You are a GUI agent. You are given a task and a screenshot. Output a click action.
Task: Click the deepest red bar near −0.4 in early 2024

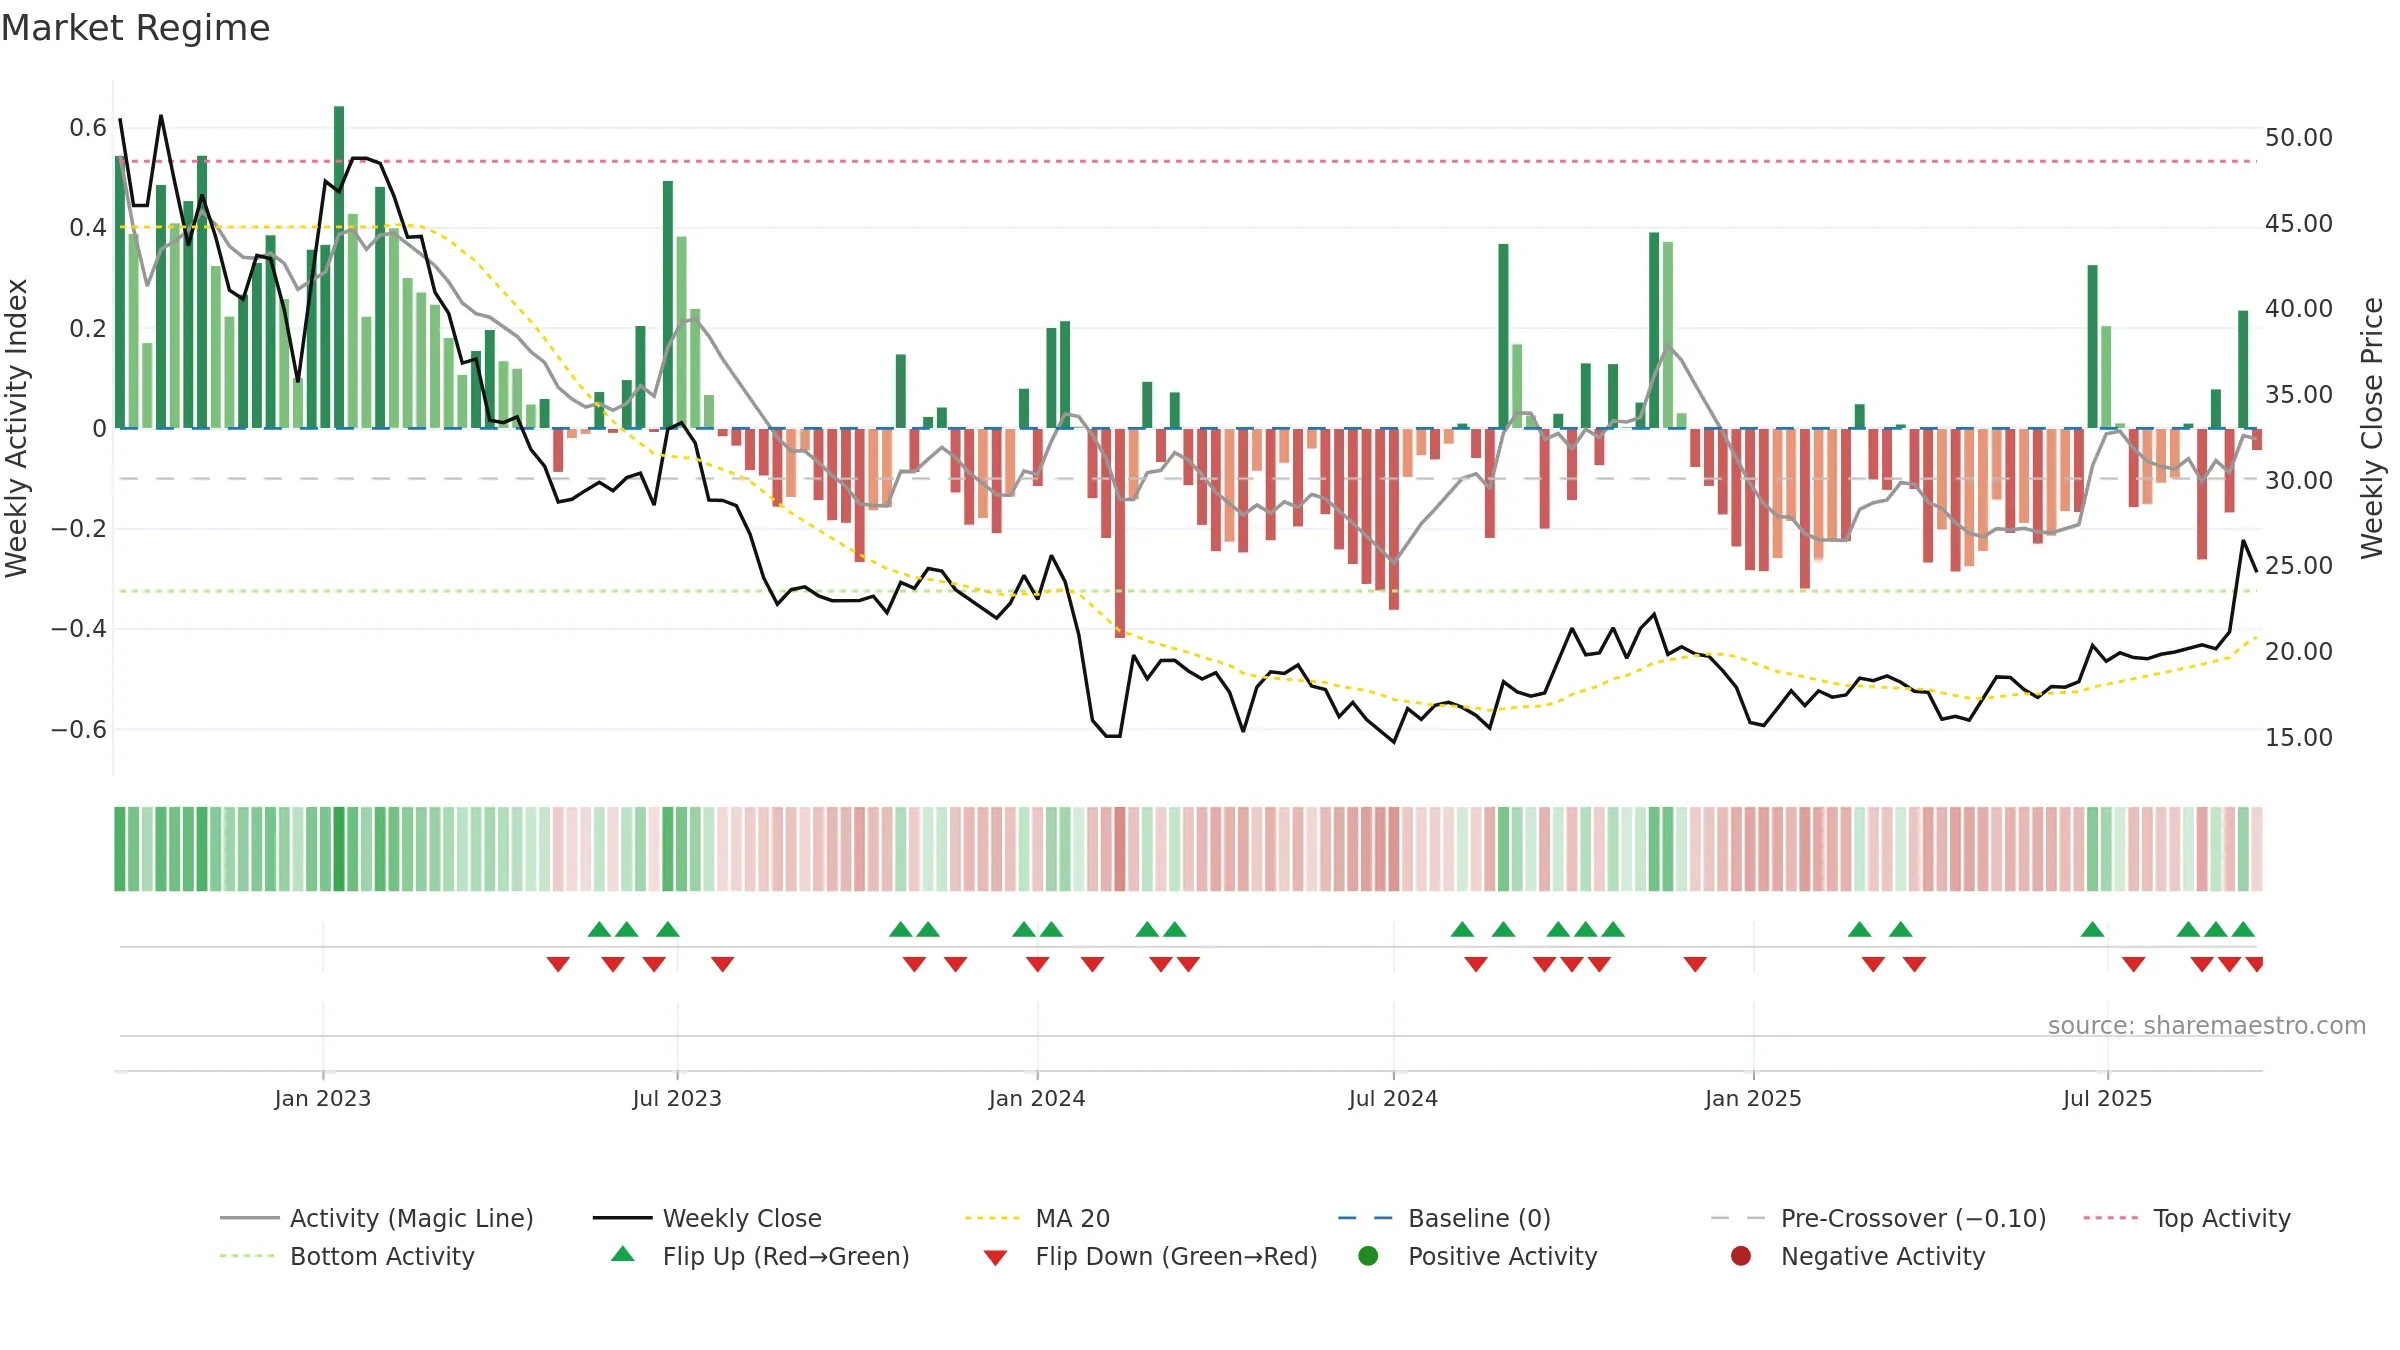1120,533
